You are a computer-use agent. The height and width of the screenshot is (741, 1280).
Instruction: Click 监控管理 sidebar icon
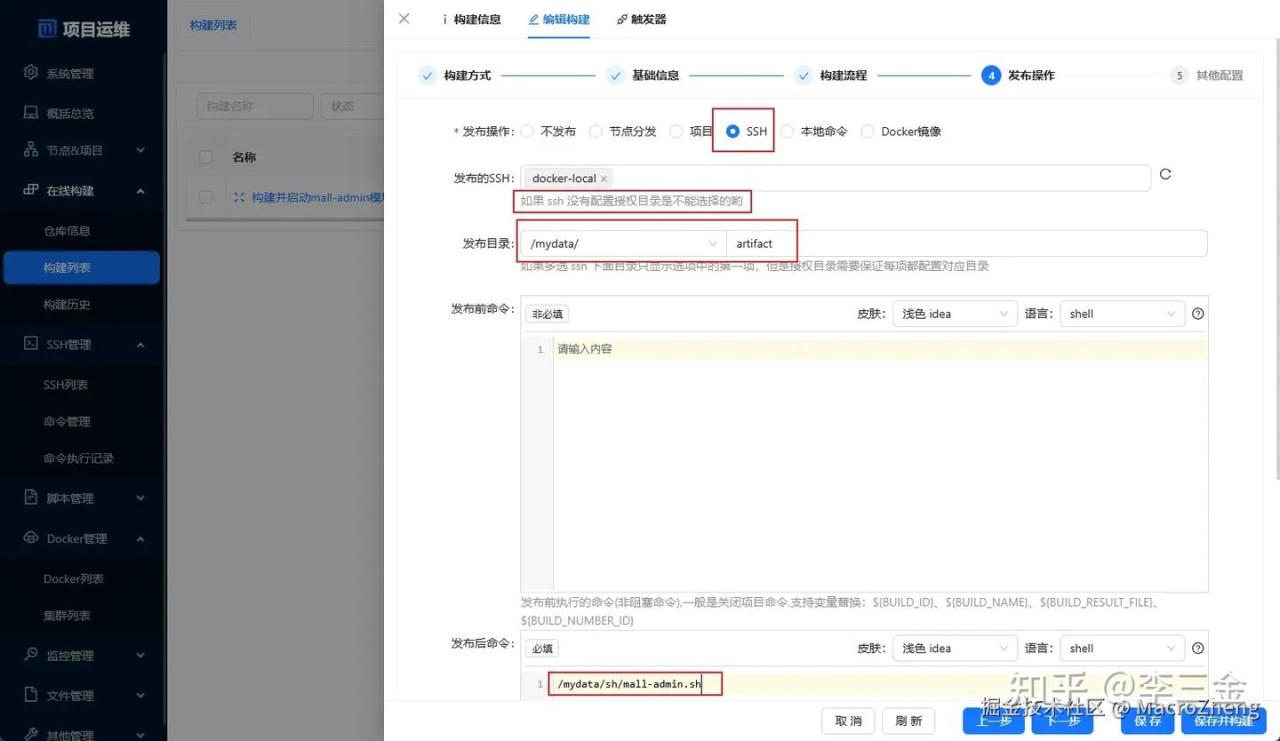(31, 655)
